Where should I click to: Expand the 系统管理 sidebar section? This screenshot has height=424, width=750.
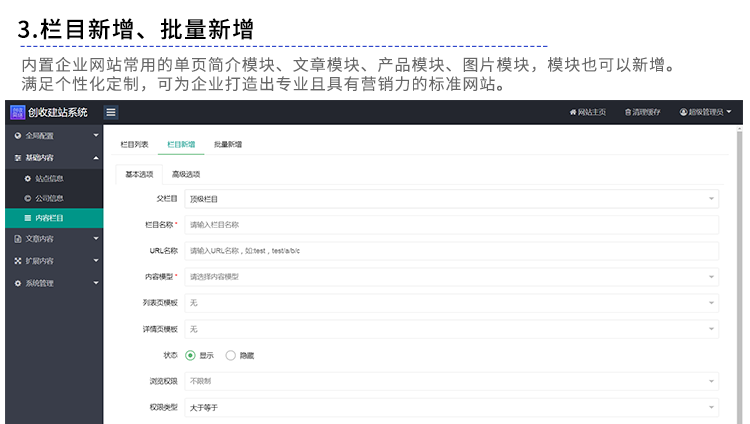[54, 283]
